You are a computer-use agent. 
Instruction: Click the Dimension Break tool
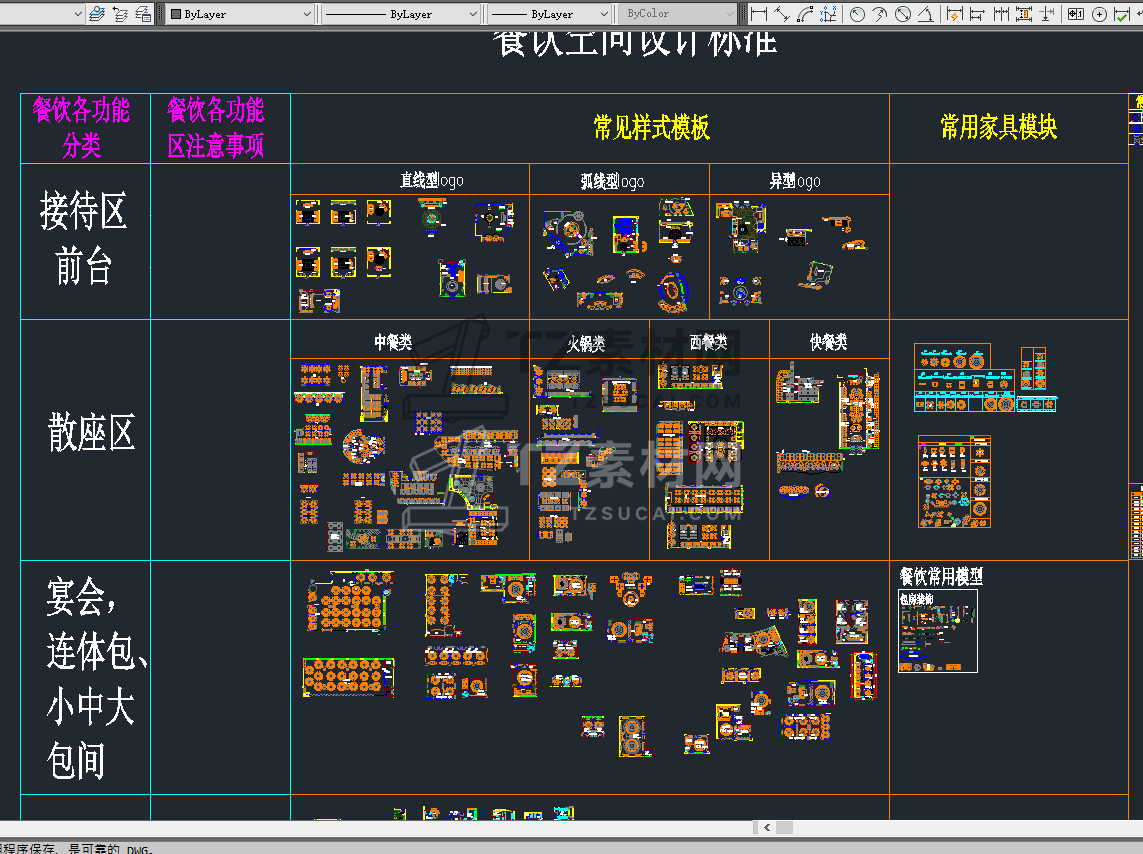1047,13
